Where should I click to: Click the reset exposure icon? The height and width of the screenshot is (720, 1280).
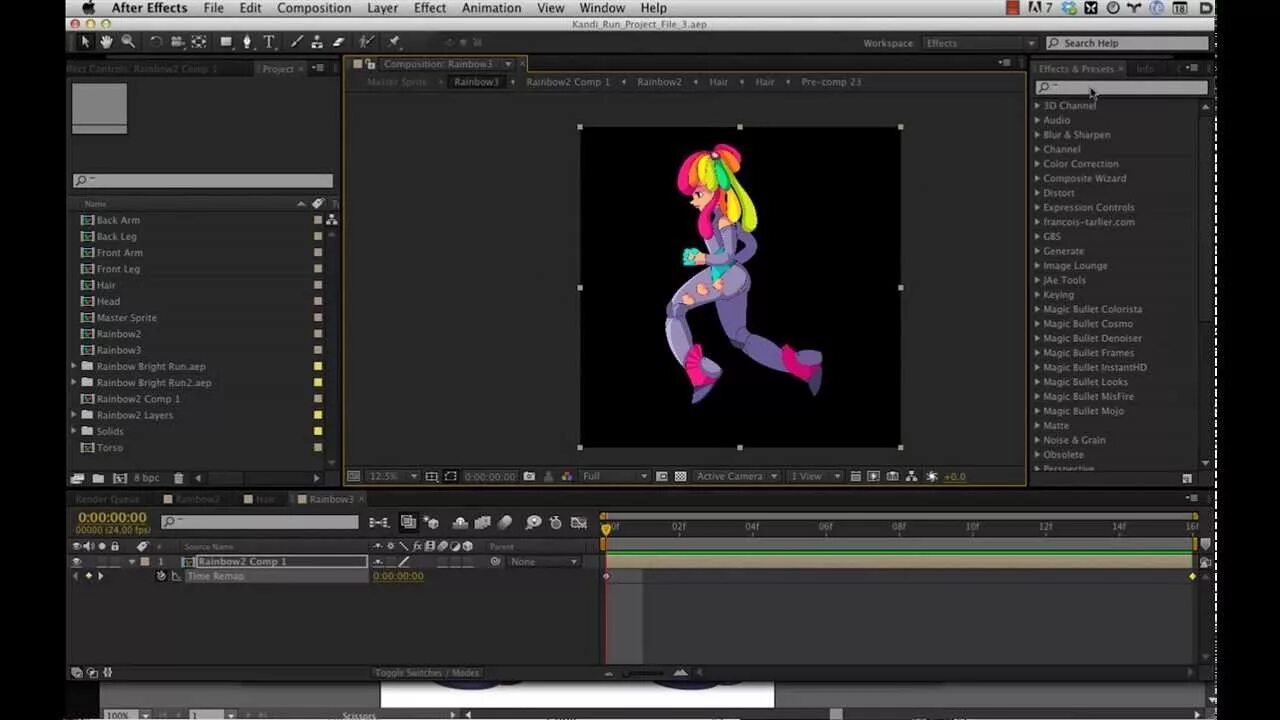click(x=932, y=476)
